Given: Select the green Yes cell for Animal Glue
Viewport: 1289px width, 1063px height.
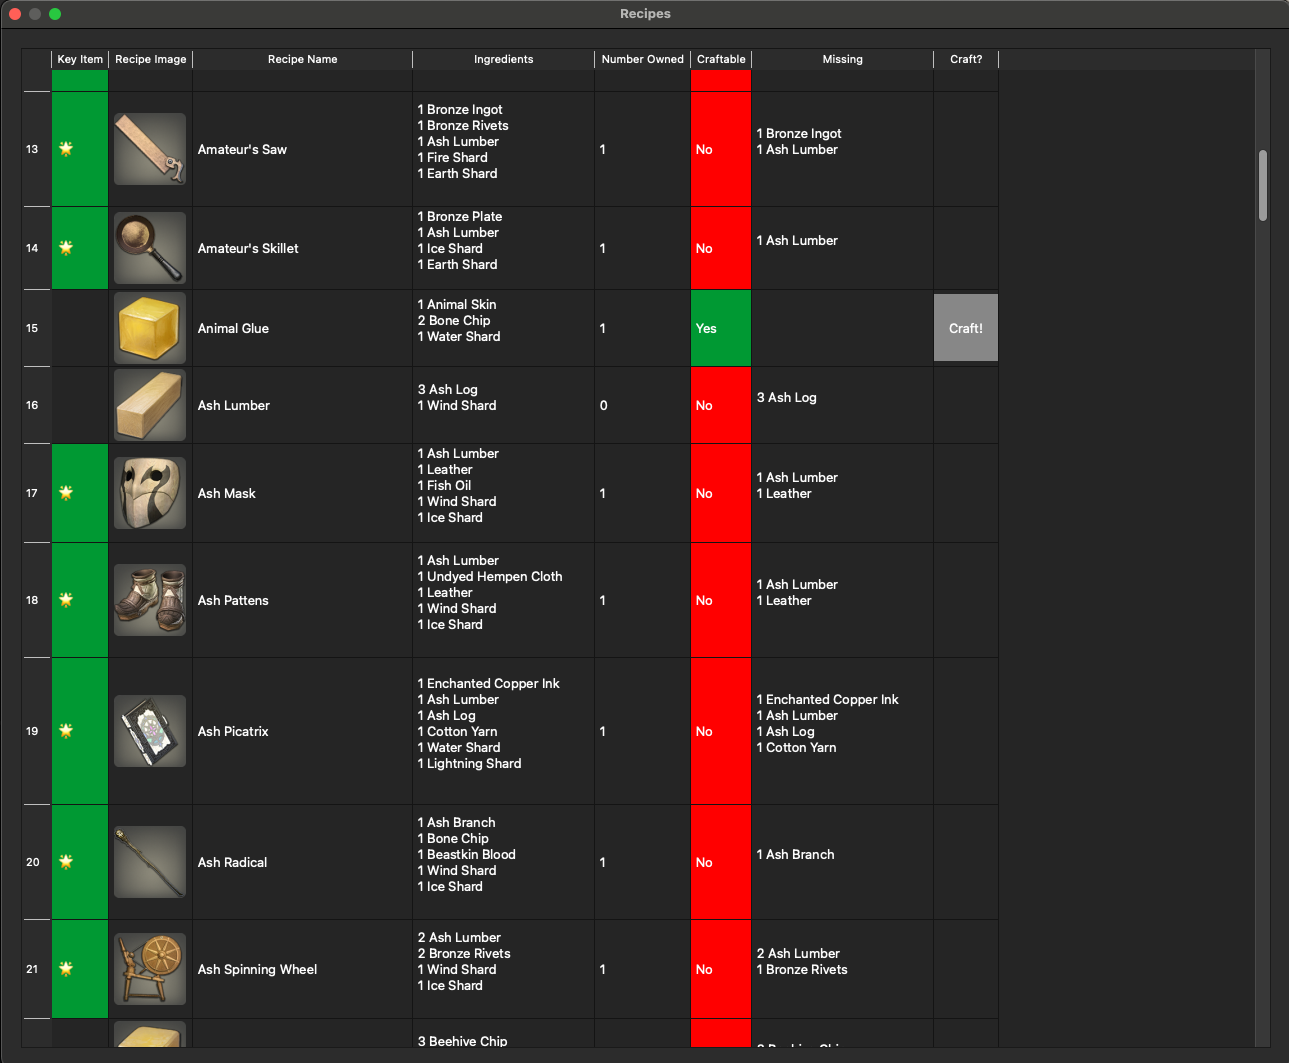Looking at the screenshot, I should click(721, 328).
